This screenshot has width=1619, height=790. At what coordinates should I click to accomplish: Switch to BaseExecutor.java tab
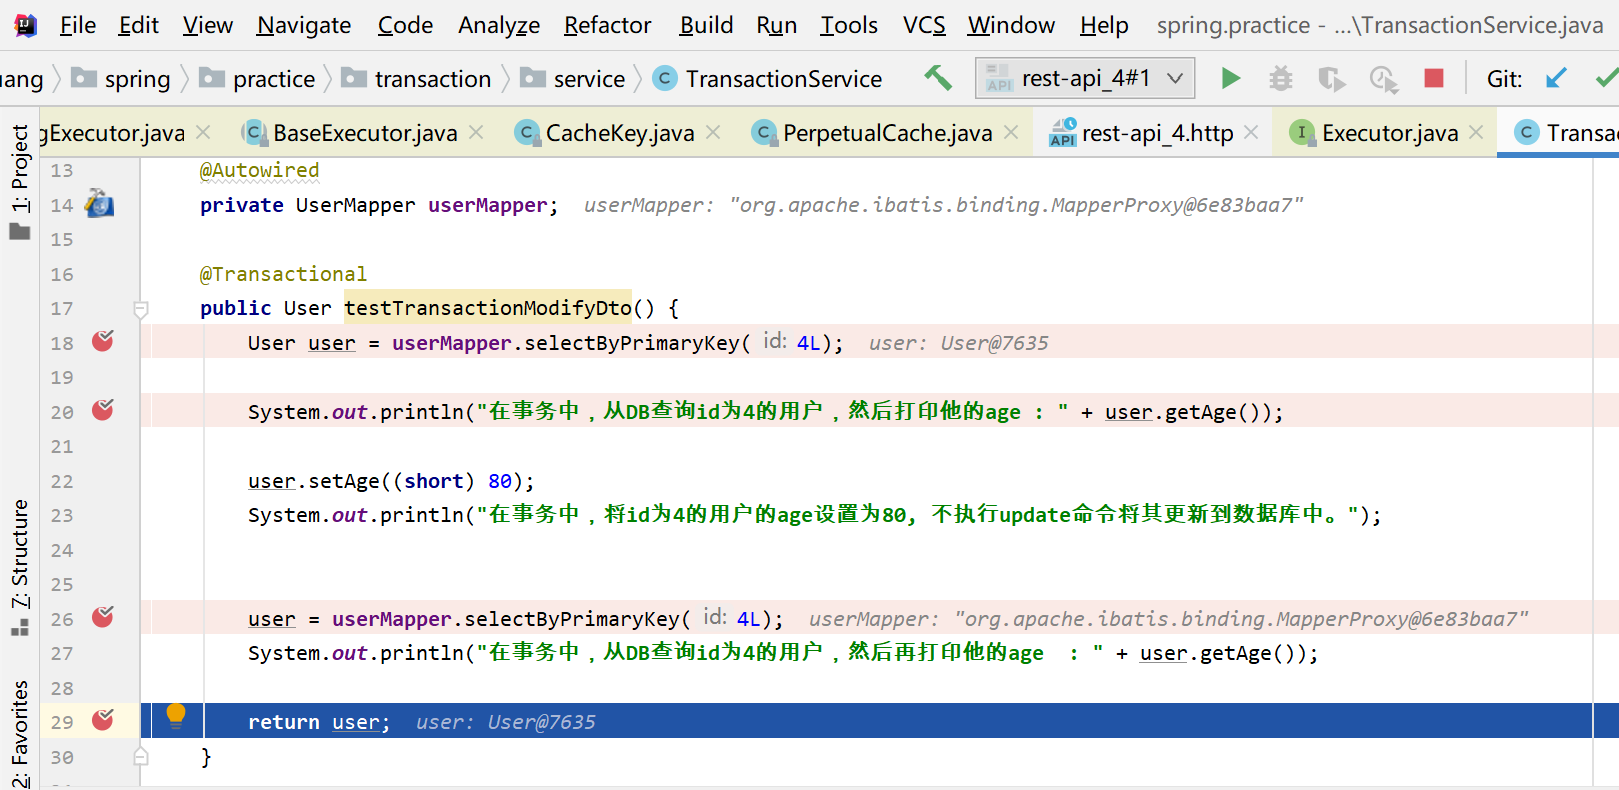pyautogui.click(x=364, y=133)
